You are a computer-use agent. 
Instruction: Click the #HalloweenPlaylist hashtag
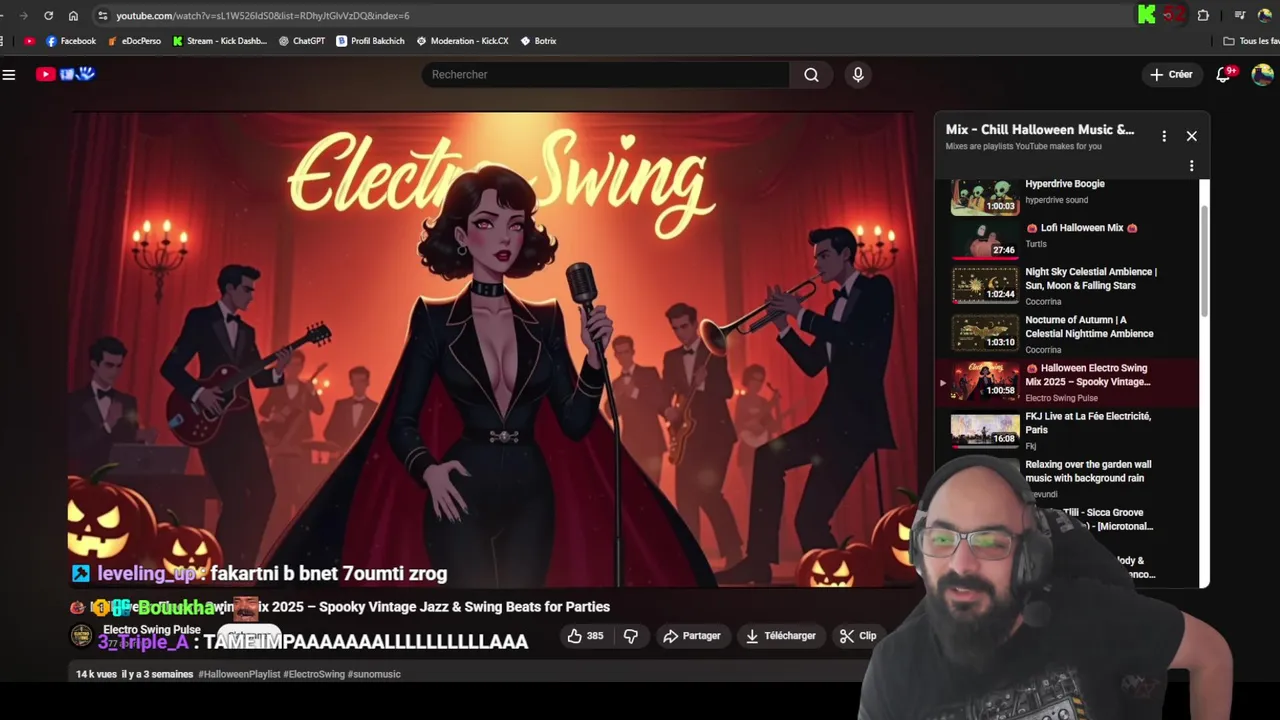(x=239, y=674)
